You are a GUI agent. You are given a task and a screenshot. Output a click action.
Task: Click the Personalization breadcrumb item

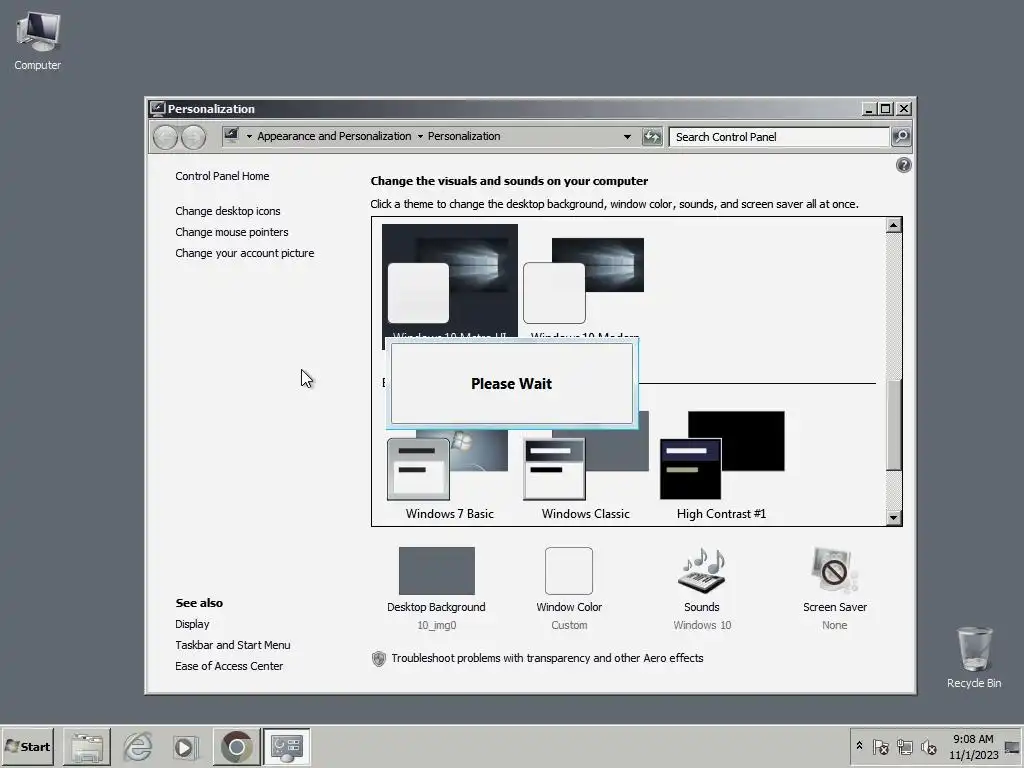(464, 136)
